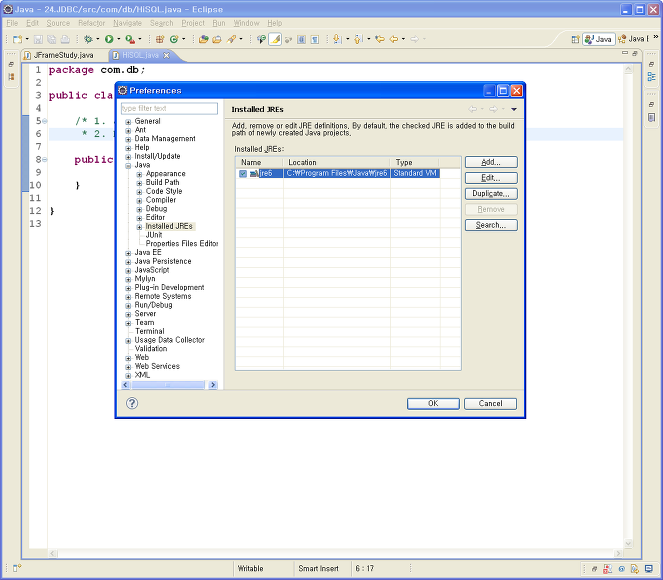This screenshot has height=580, width=663.
Task: Click the New file wizard toolbar icon
Action: [x=17, y=39]
